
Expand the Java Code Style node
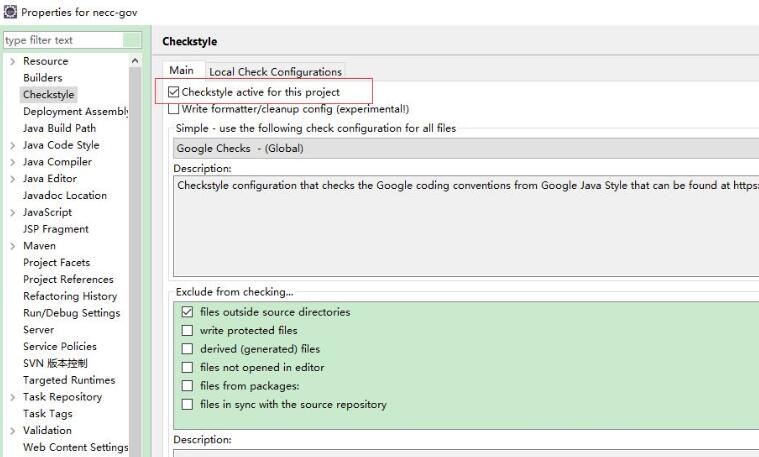(12, 145)
